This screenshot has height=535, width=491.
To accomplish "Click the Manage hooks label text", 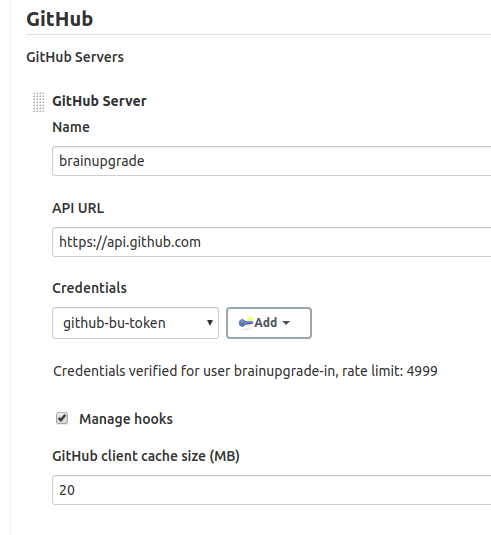I will click(126, 419).
